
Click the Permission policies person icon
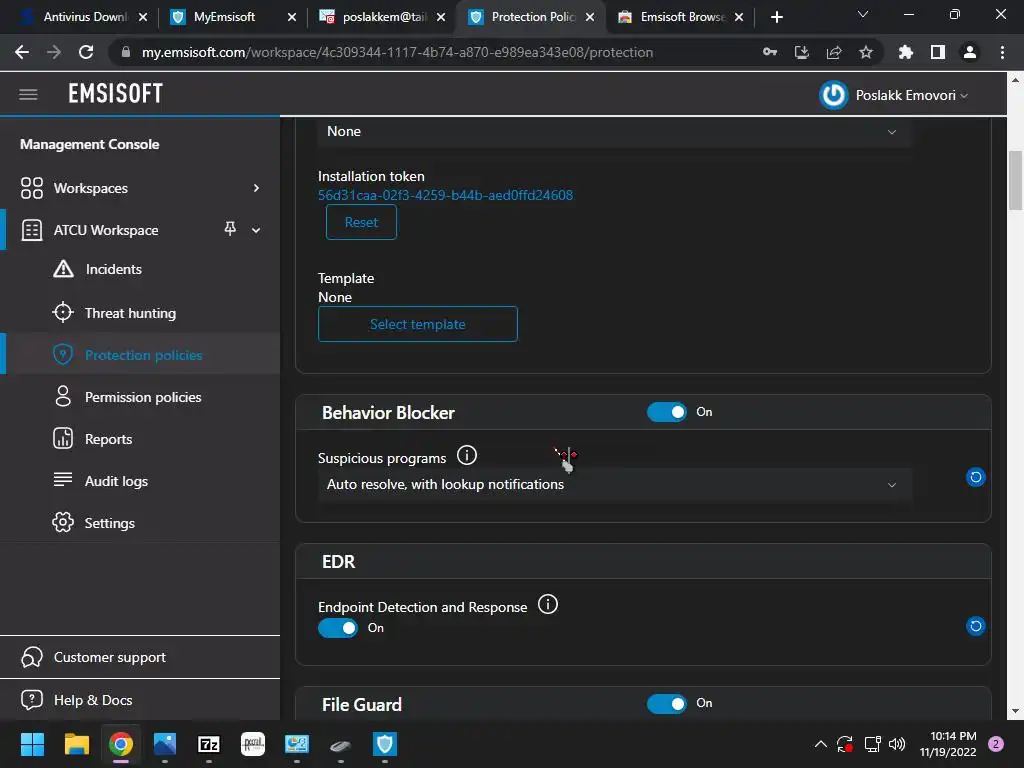click(x=63, y=396)
